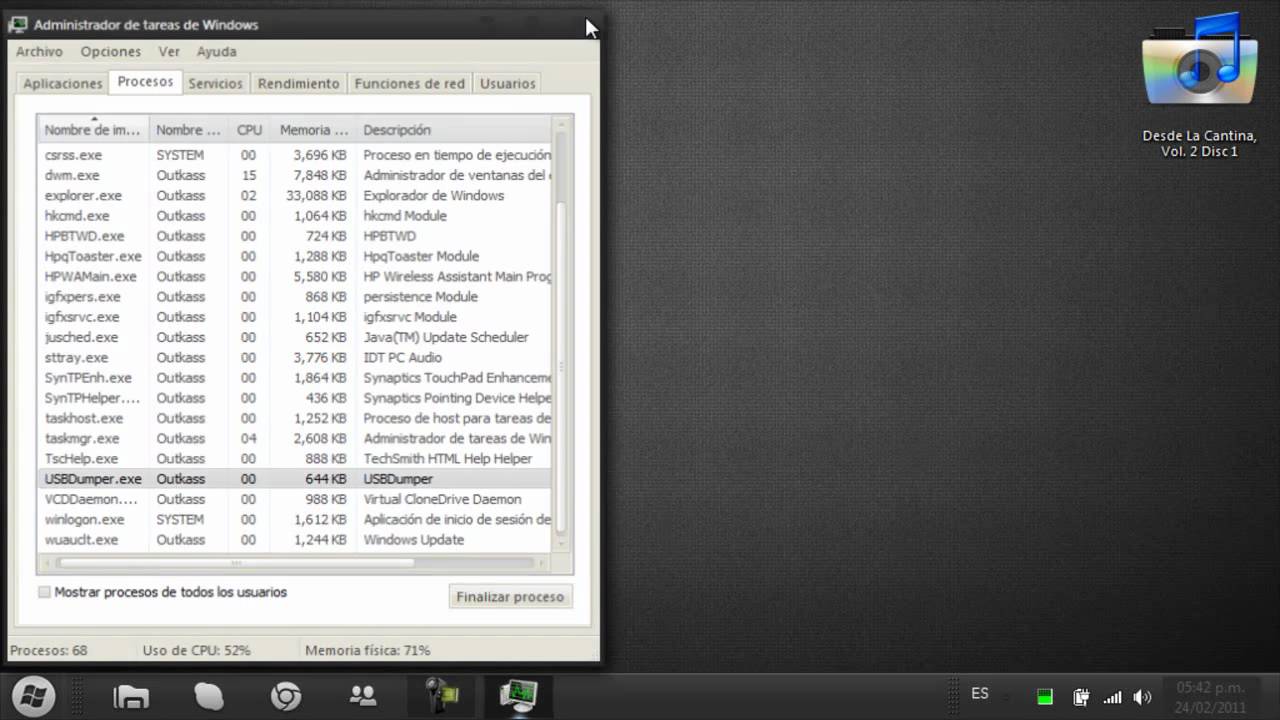
Task: Open the Archivo menu
Action: tap(39, 51)
